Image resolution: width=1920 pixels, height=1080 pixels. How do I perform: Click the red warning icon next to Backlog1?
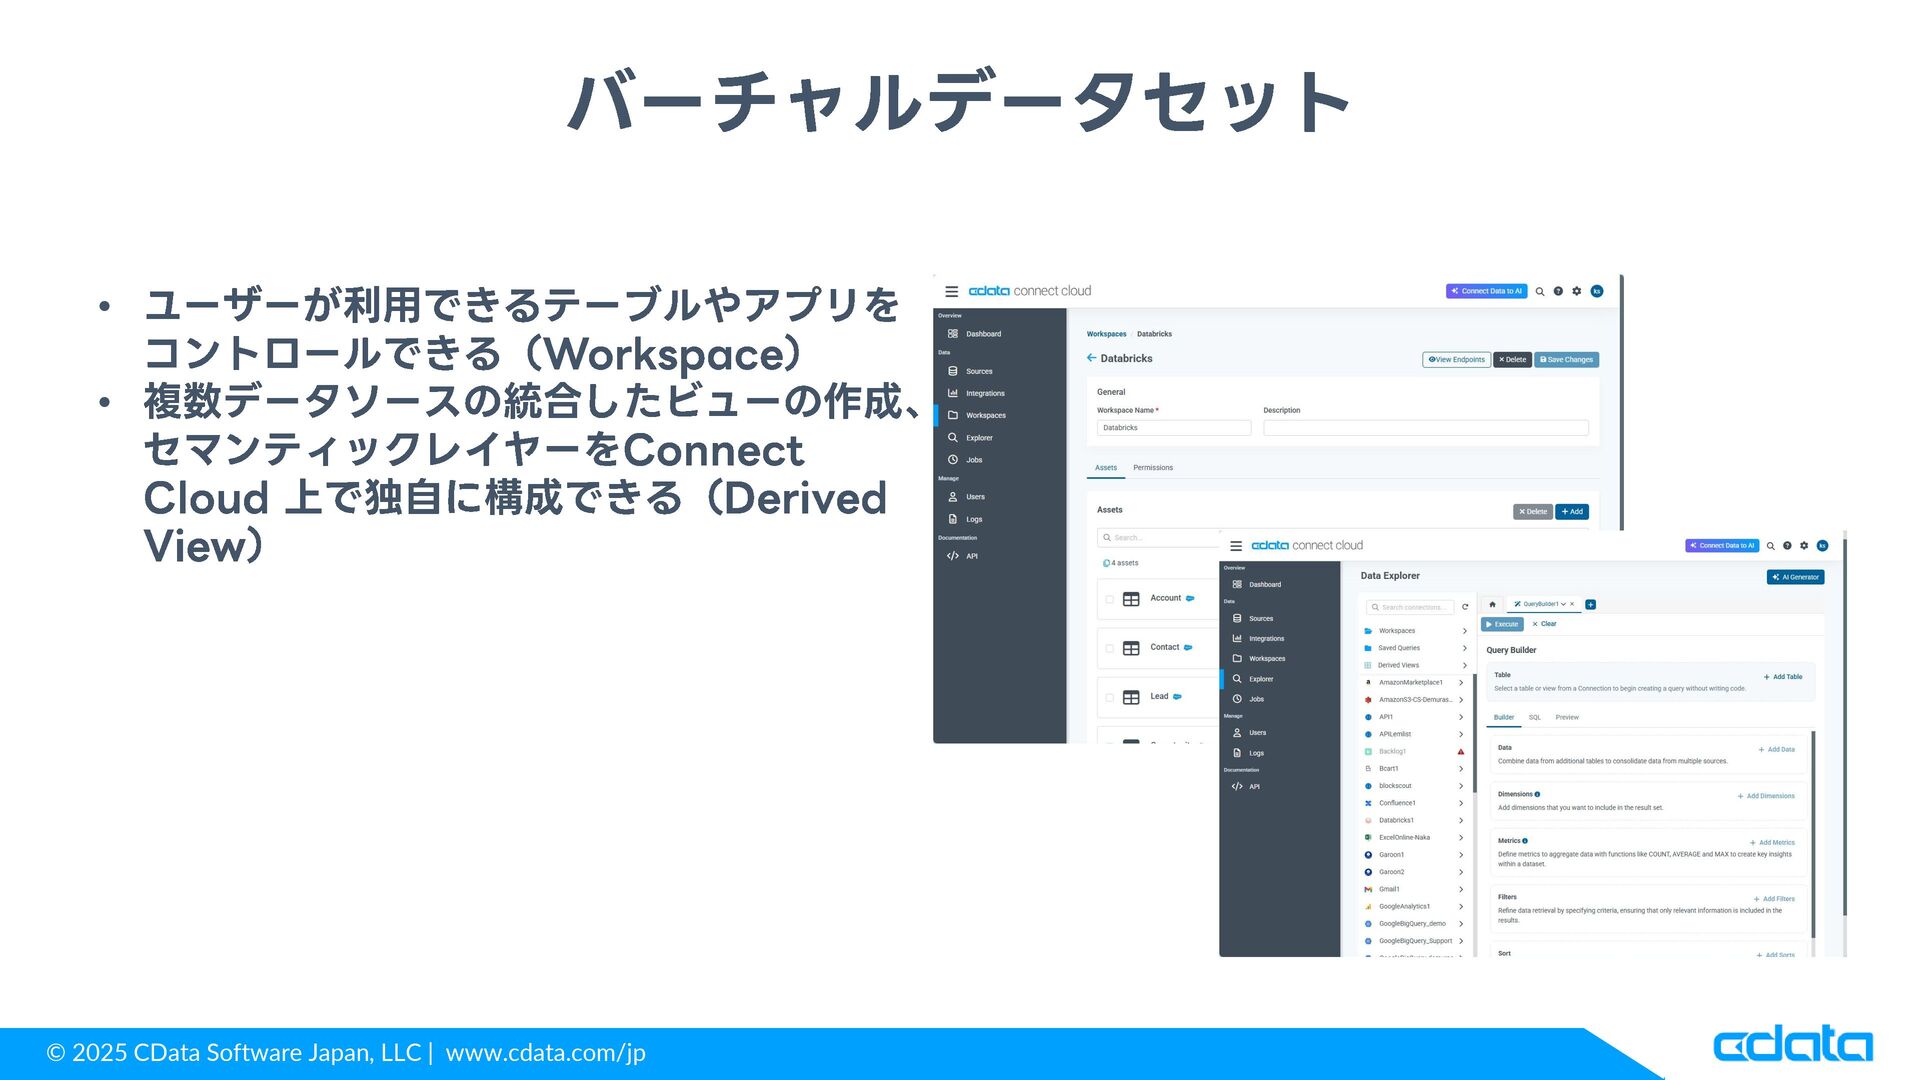[1461, 751]
